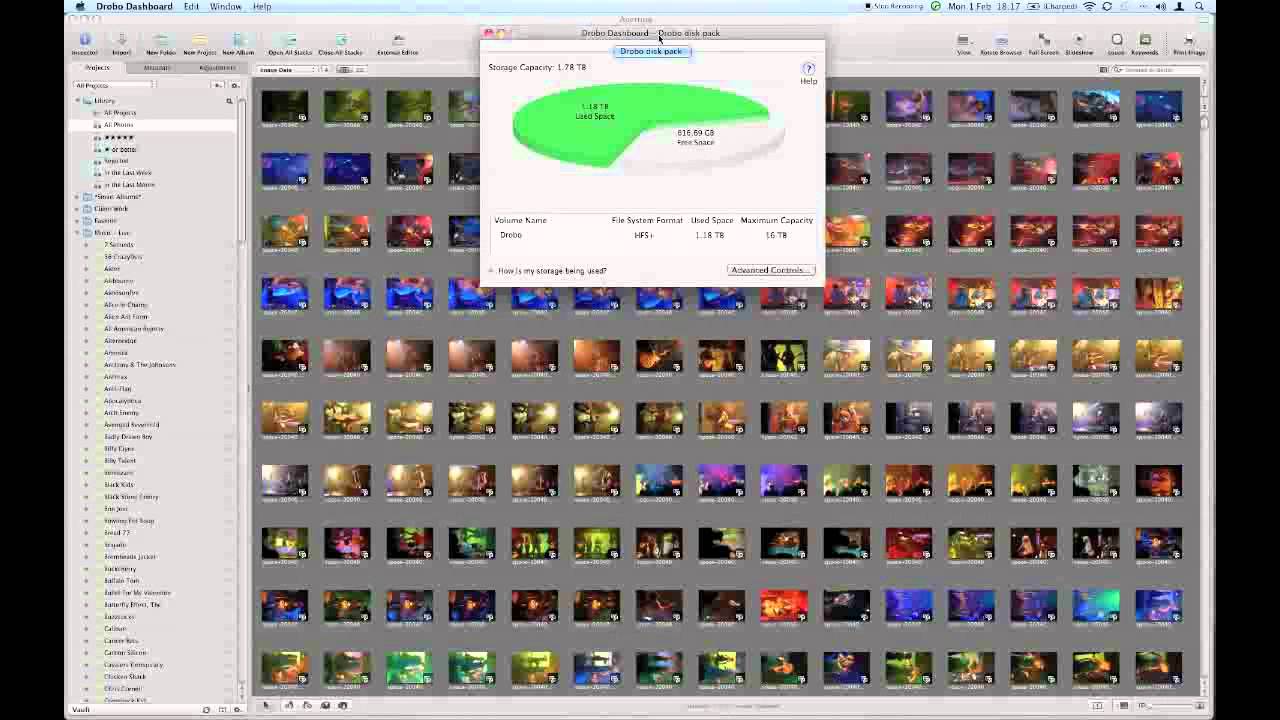Screen dimensions: 1280x720
Task: Open the Edit menu
Action: 191,6
